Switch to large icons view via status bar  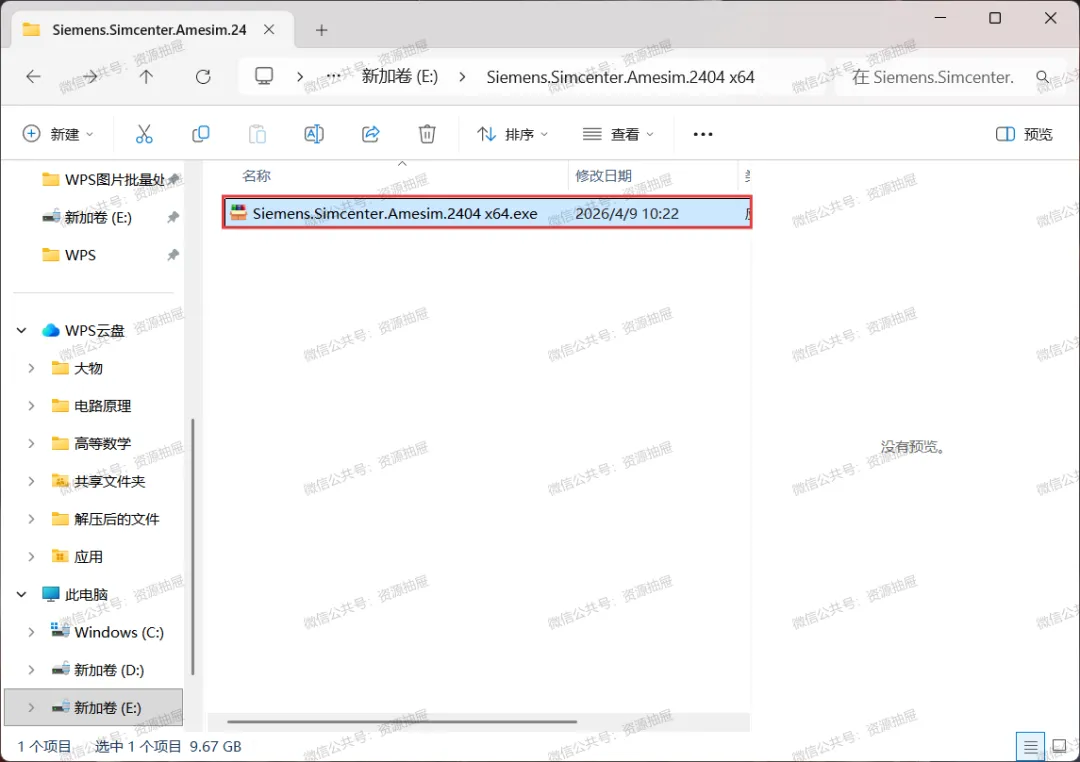tap(1059, 746)
